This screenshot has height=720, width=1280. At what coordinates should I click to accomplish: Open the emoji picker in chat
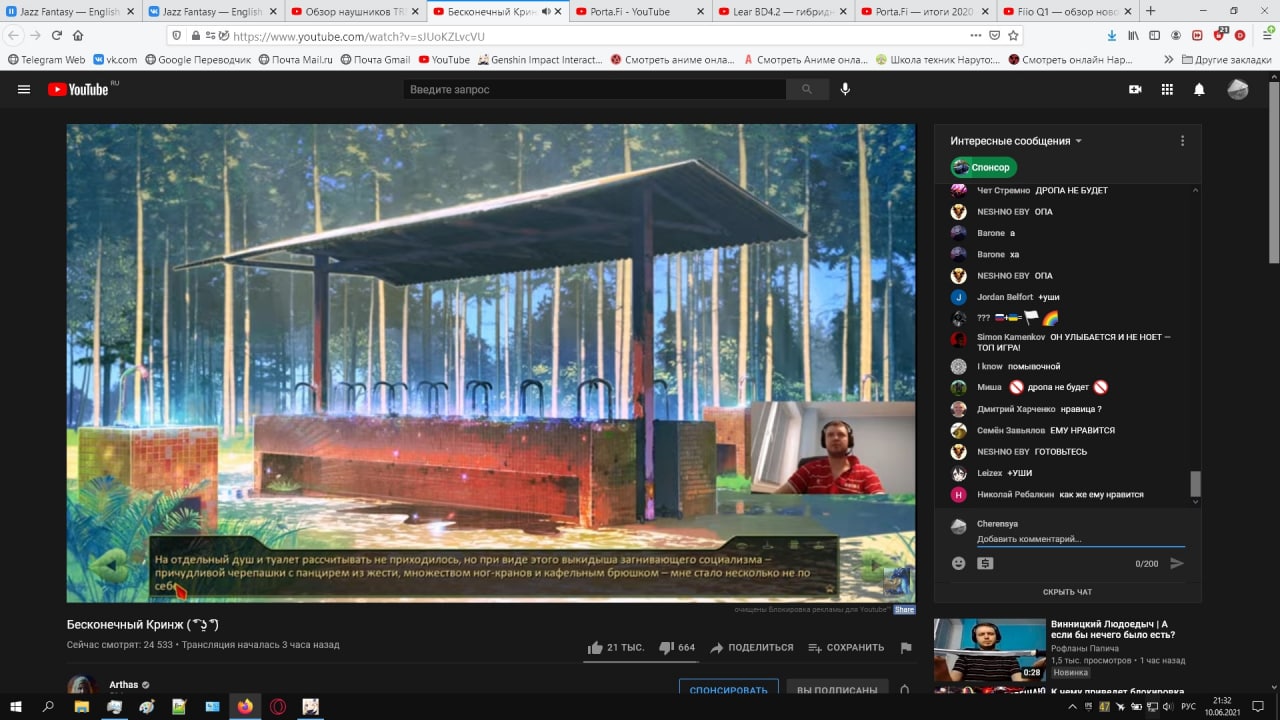tap(958, 563)
